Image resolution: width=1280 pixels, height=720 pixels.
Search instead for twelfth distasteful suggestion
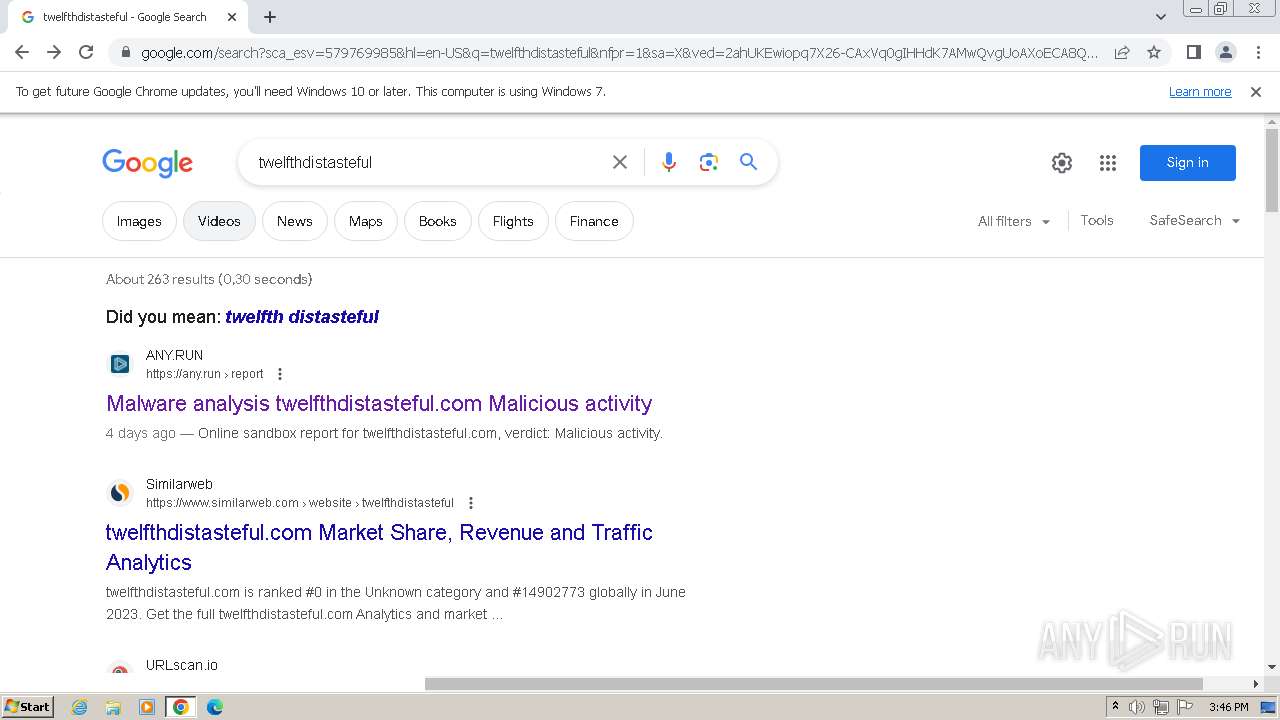point(302,317)
